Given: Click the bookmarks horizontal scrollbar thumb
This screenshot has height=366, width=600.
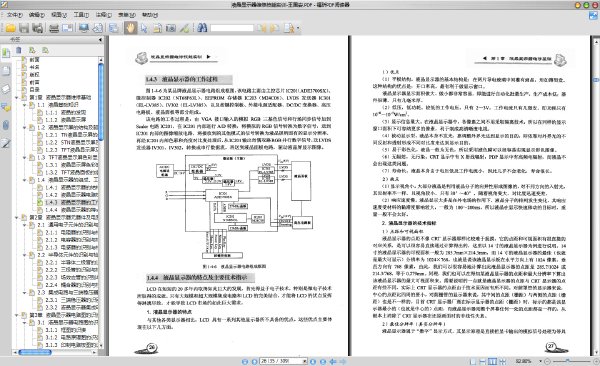Looking at the screenshot, I should (x=35, y=352).
